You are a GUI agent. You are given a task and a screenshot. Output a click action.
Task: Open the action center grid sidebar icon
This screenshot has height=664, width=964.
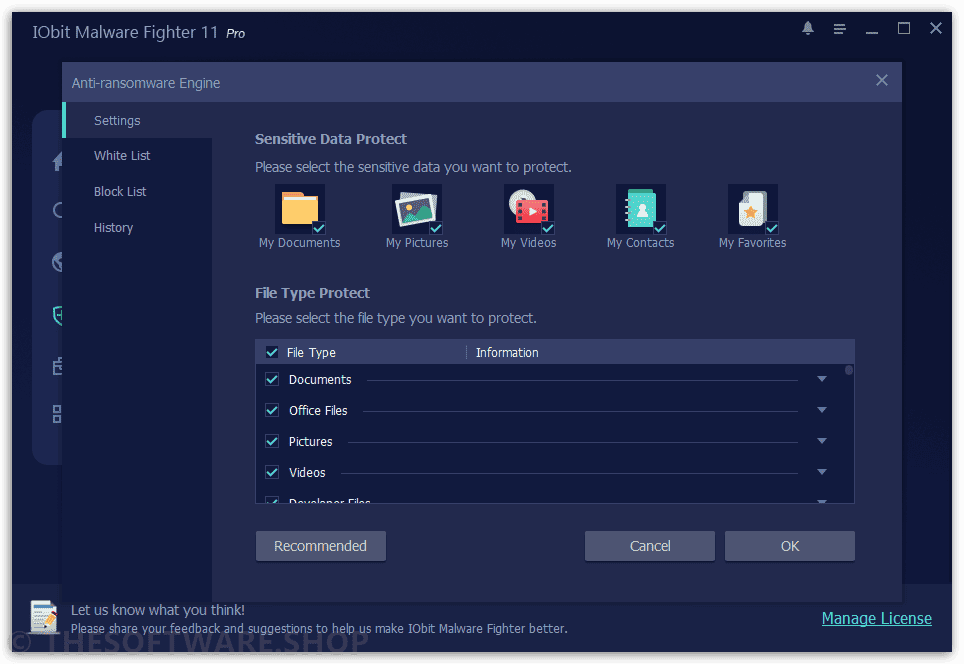(57, 414)
